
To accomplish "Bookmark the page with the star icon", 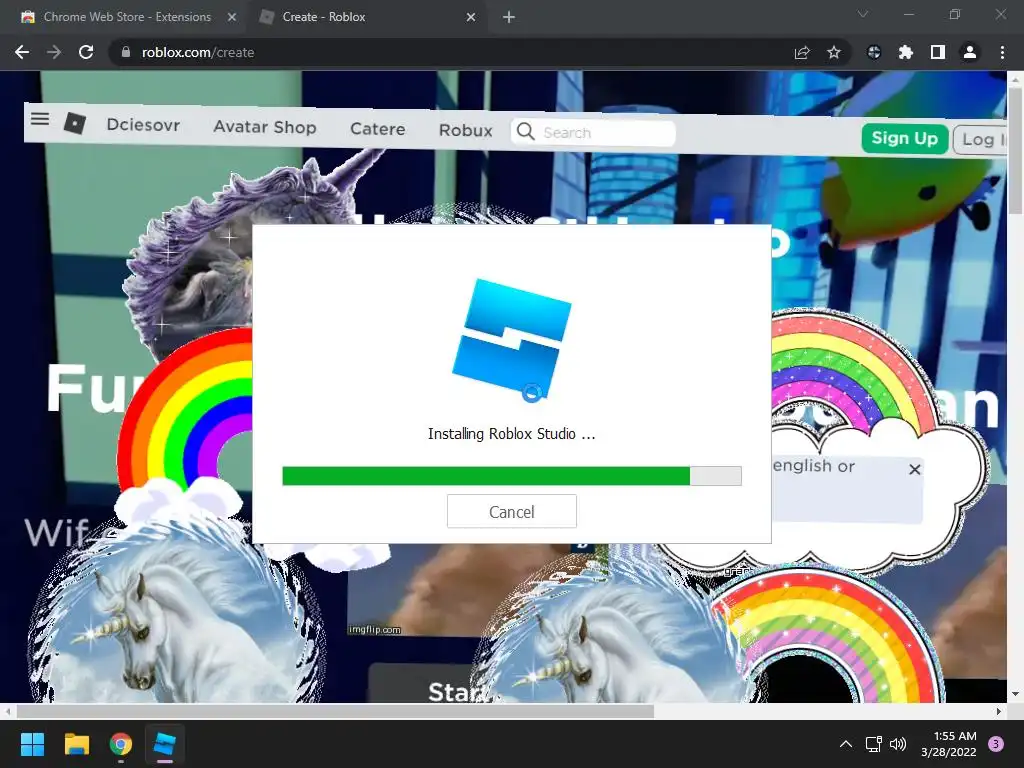I will click(x=834, y=52).
